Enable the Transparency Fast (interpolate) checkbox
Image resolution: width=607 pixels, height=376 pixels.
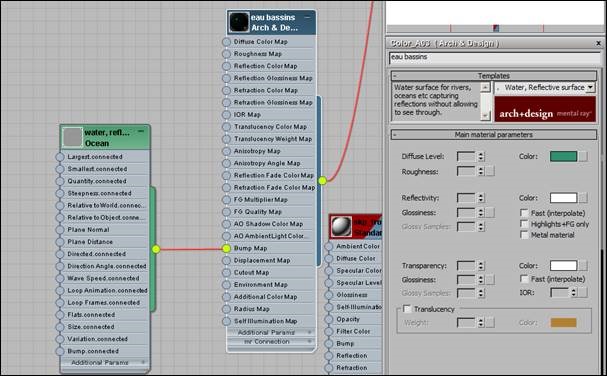(524, 279)
